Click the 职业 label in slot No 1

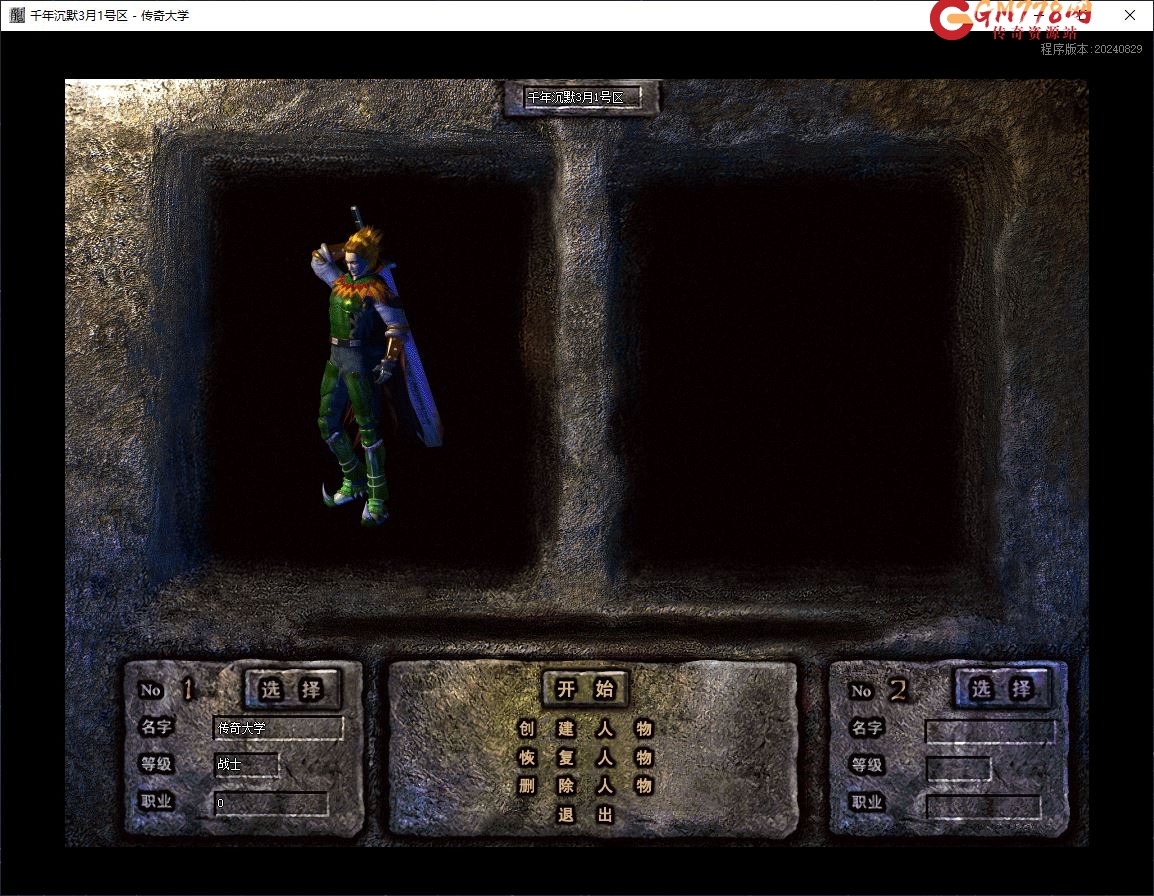[x=157, y=801]
